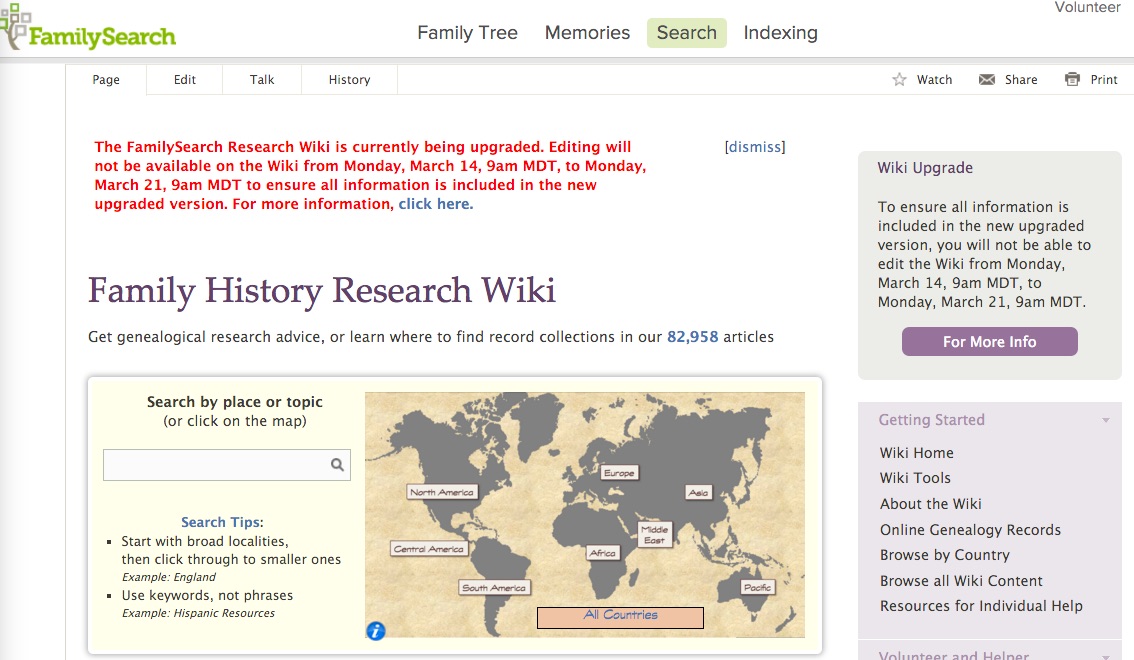The width and height of the screenshot is (1134, 660).
Task: Open the 82,958 articles link
Action: point(692,337)
